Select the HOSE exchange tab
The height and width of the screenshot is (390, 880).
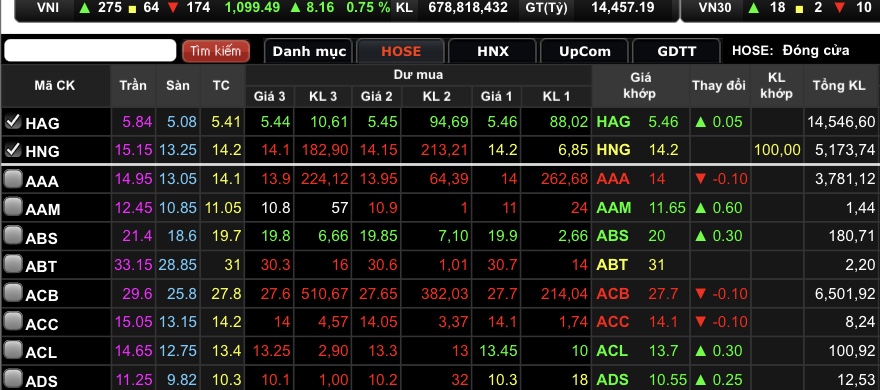click(401, 51)
